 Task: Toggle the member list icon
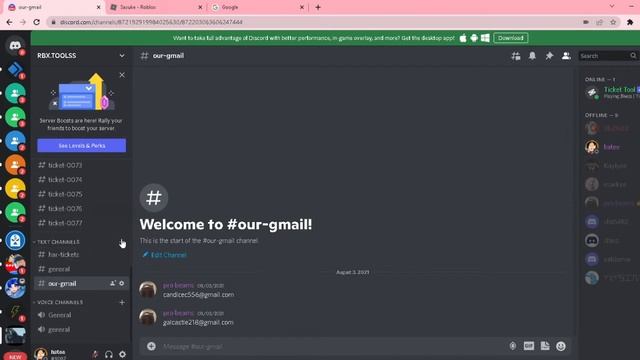566,56
